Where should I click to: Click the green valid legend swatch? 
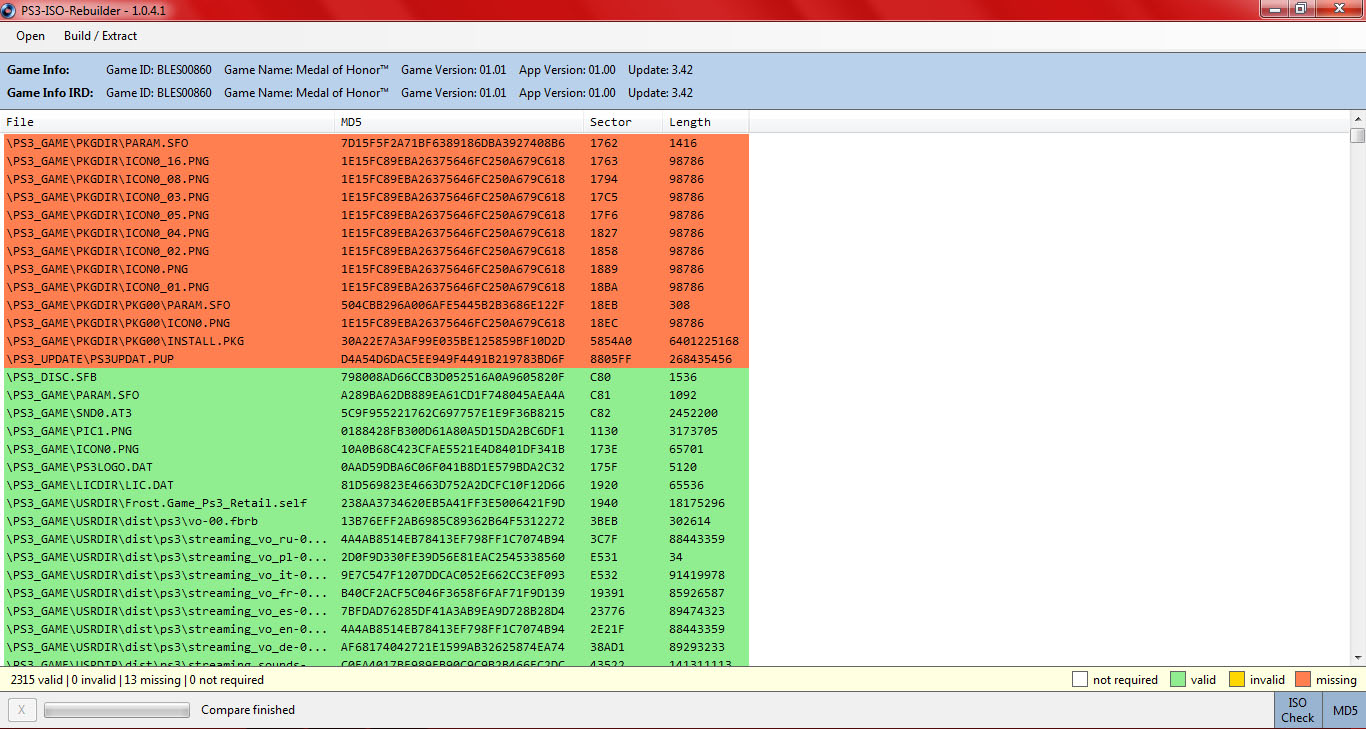pos(1176,680)
